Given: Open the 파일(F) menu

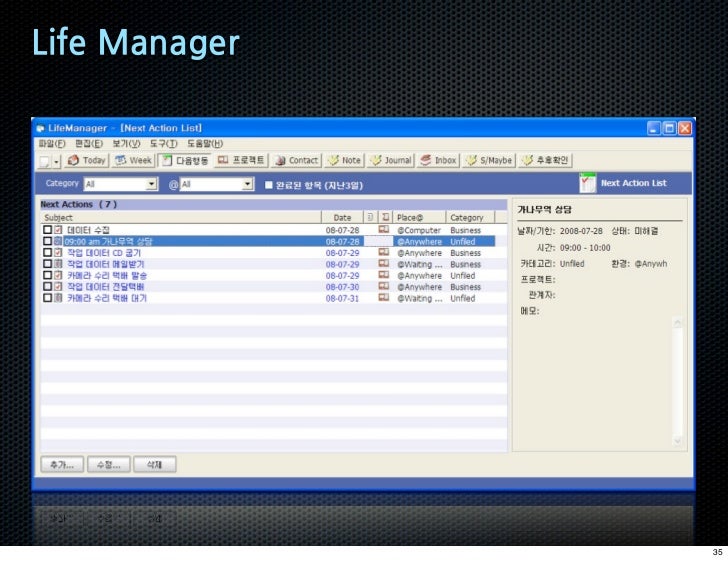Looking at the screenshot, I should [x=52, y=144].
